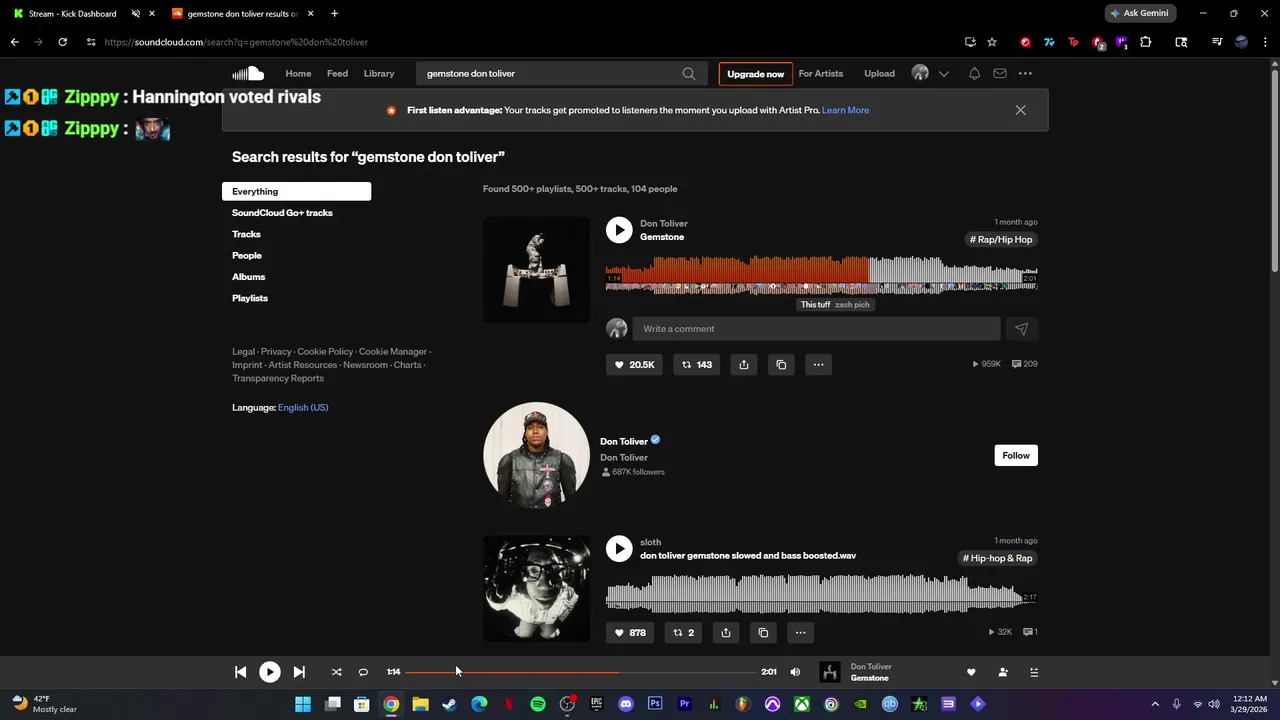Repost the Gemstone track showing 143 reposts
Image resolution: width=1280 pixels, height=720 pixels.
[697, 365]
